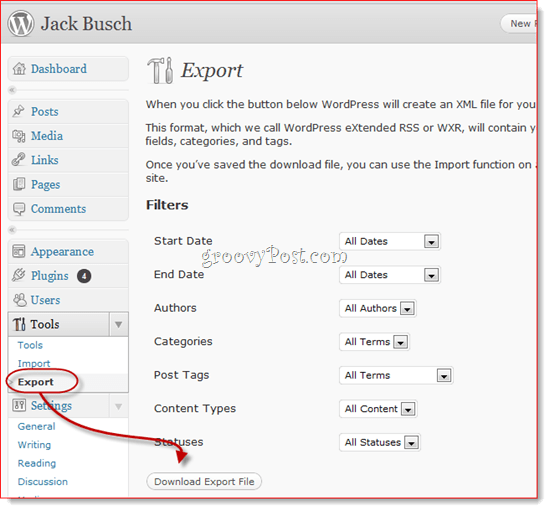550x511 pixels.
Task: Click the Tools menu header label
Action: pos(45,324)
